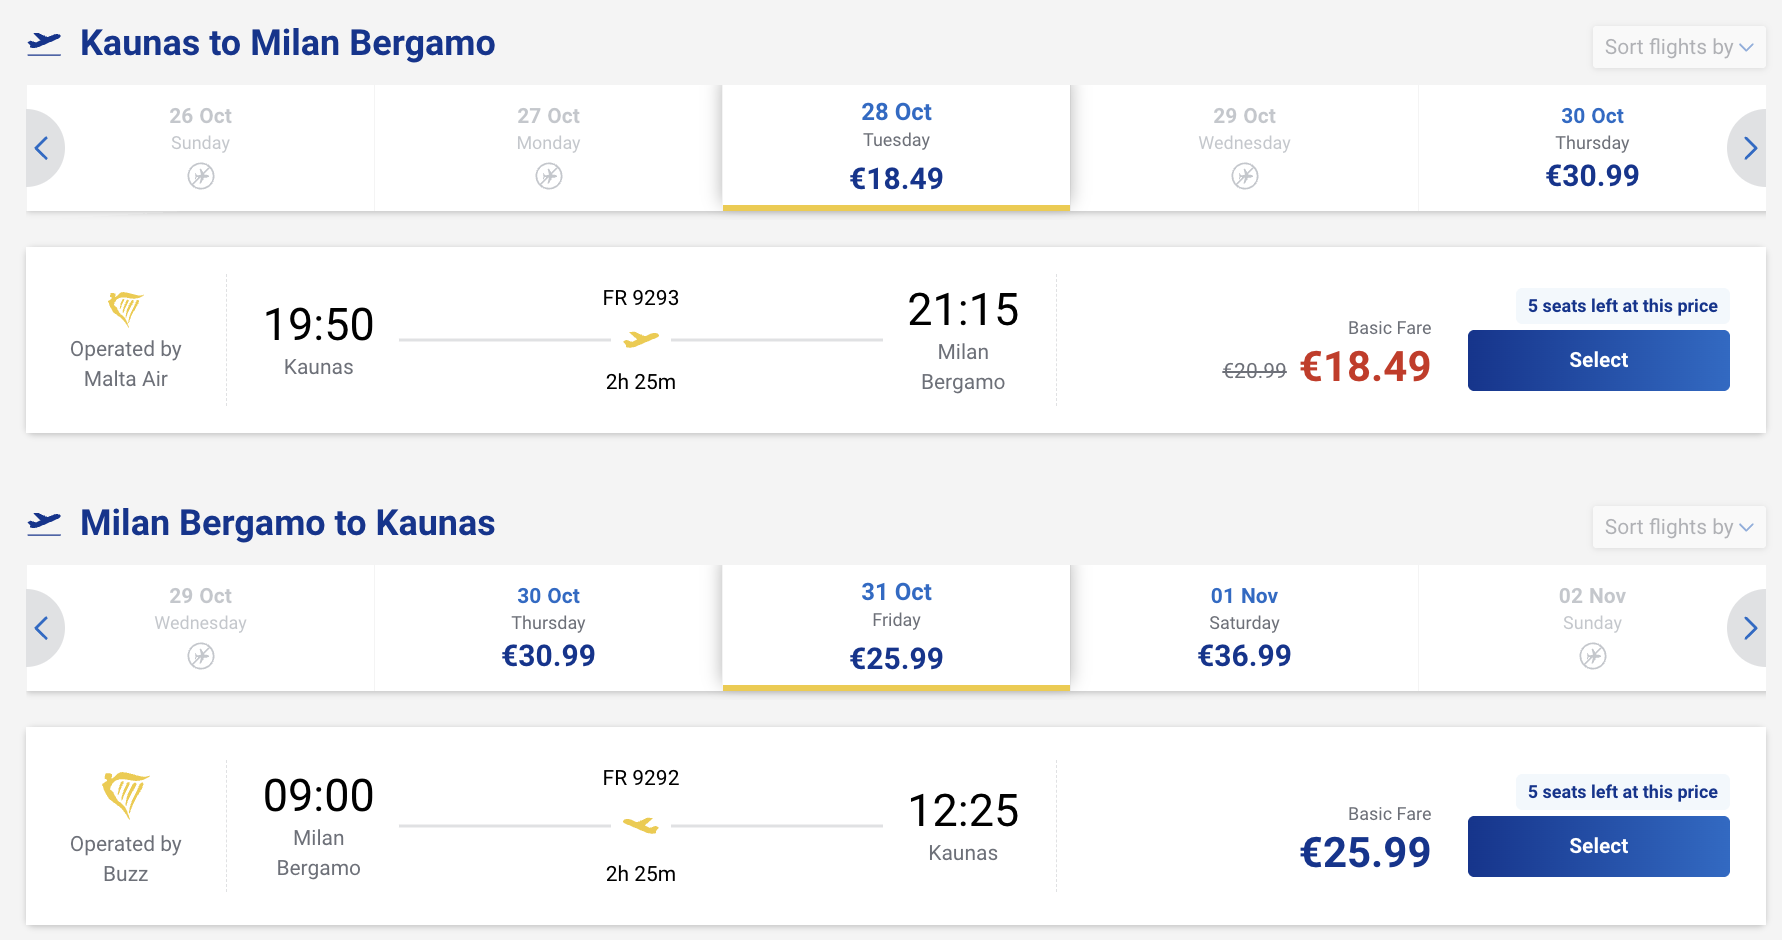Select the FR 9292 flight at €25.99

click(x=1598, y=846)
